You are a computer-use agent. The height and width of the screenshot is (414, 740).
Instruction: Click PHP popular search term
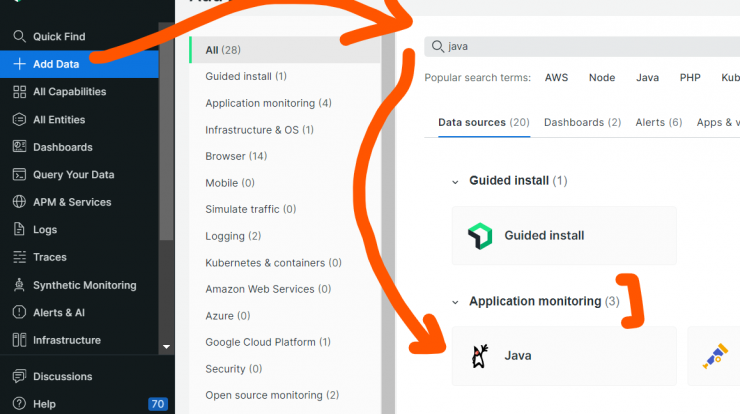690,77
